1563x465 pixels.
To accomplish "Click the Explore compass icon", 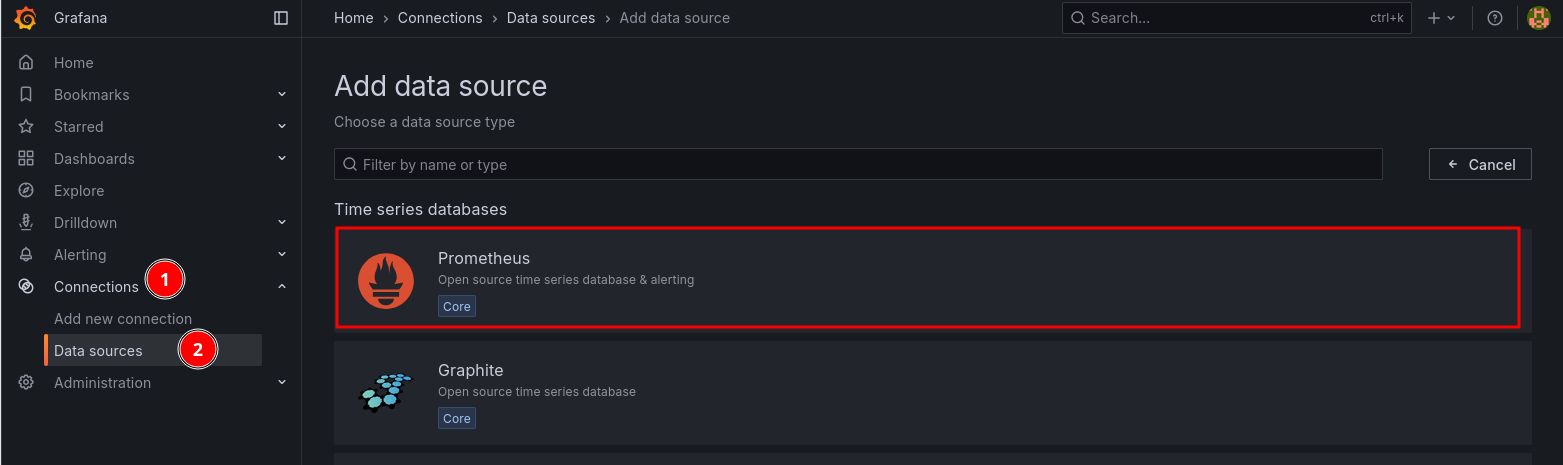I will (x=26, y=191).
